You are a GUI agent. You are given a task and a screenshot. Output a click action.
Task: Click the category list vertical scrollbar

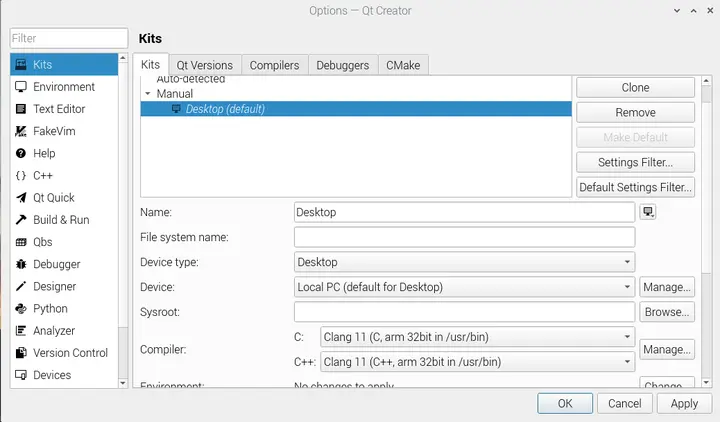124,220
